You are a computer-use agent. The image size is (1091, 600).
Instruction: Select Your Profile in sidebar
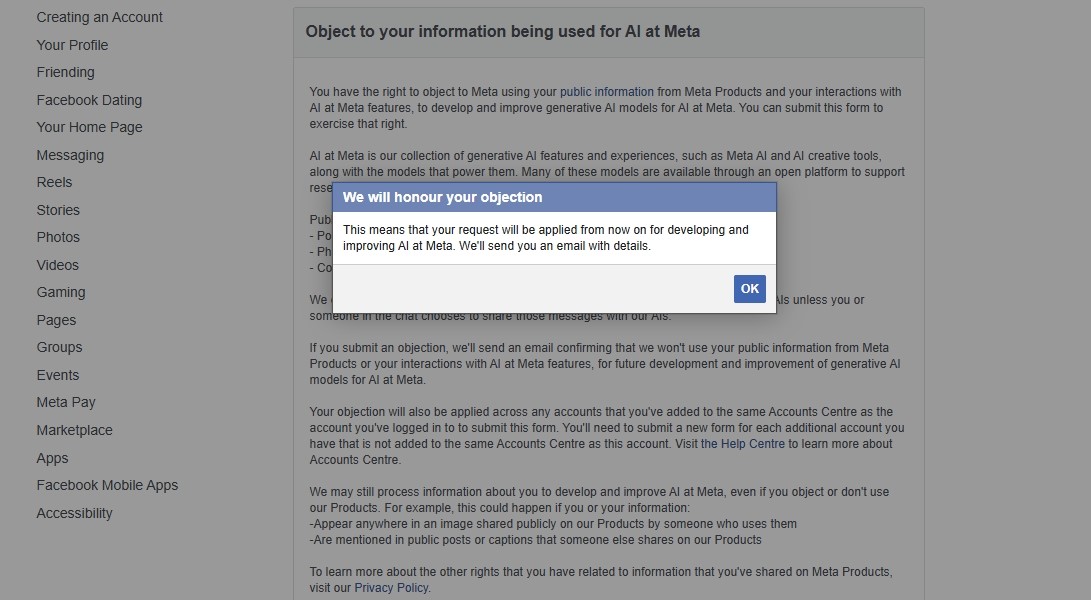tap(72, 45)
